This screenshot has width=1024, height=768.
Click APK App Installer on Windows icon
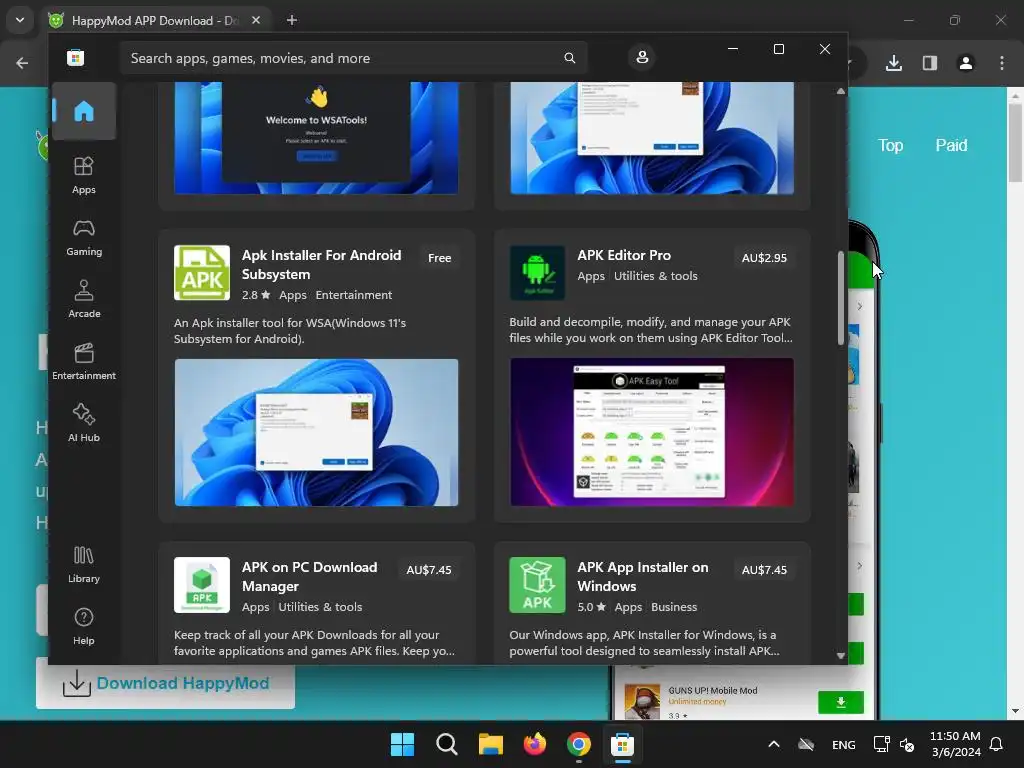537,584
